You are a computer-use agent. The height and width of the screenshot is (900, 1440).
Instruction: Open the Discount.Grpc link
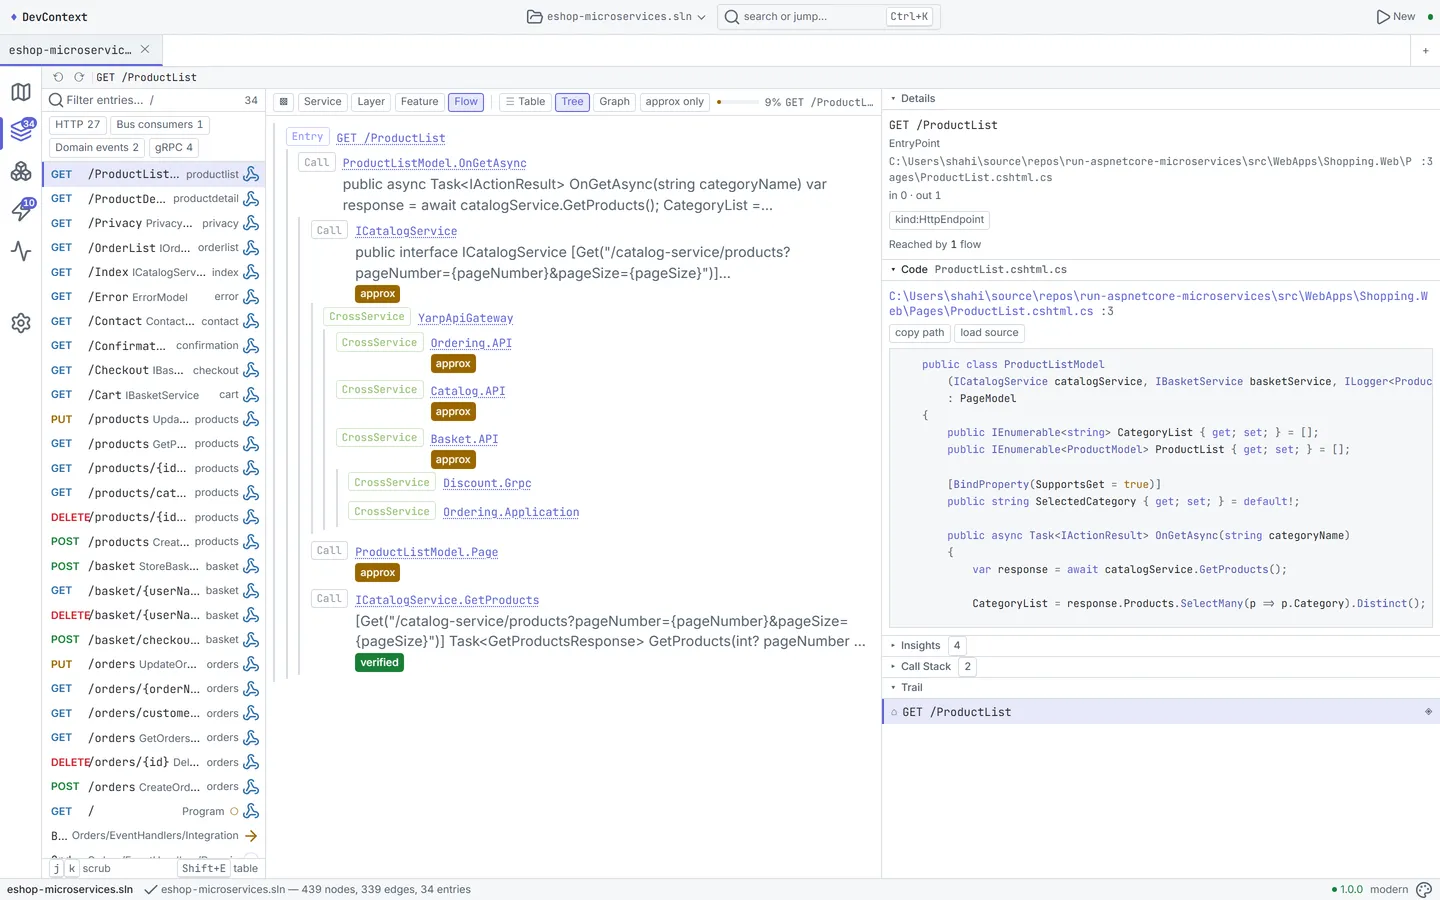(x=487, y=483)
